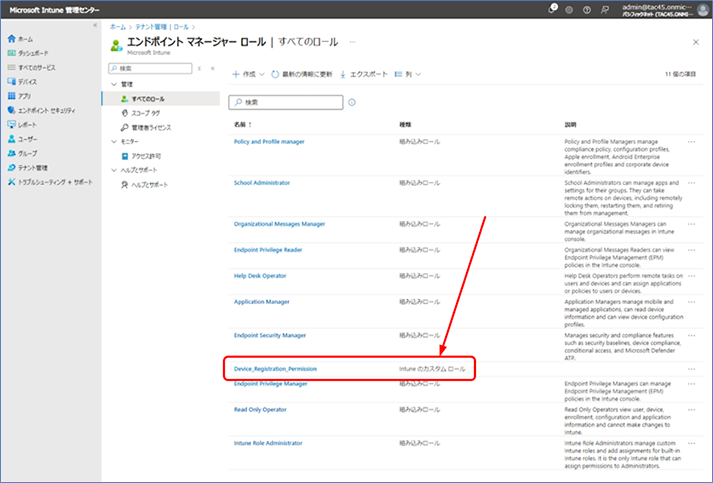This screenshot has width=713, height=483.
Task: Open スコープ タグ in the blade menu
Action: 141,113
